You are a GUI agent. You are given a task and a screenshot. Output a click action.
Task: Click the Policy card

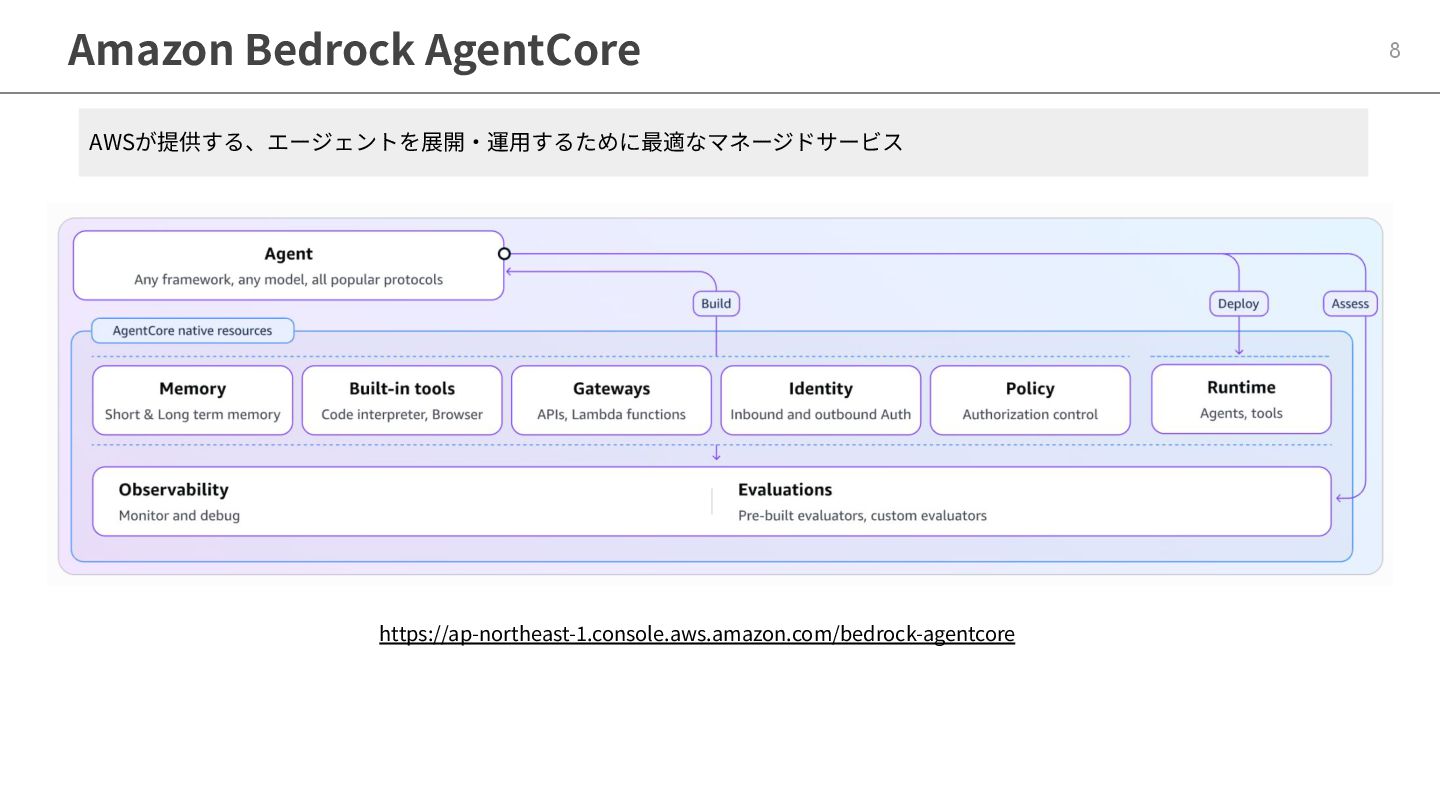coord(1030,400)
